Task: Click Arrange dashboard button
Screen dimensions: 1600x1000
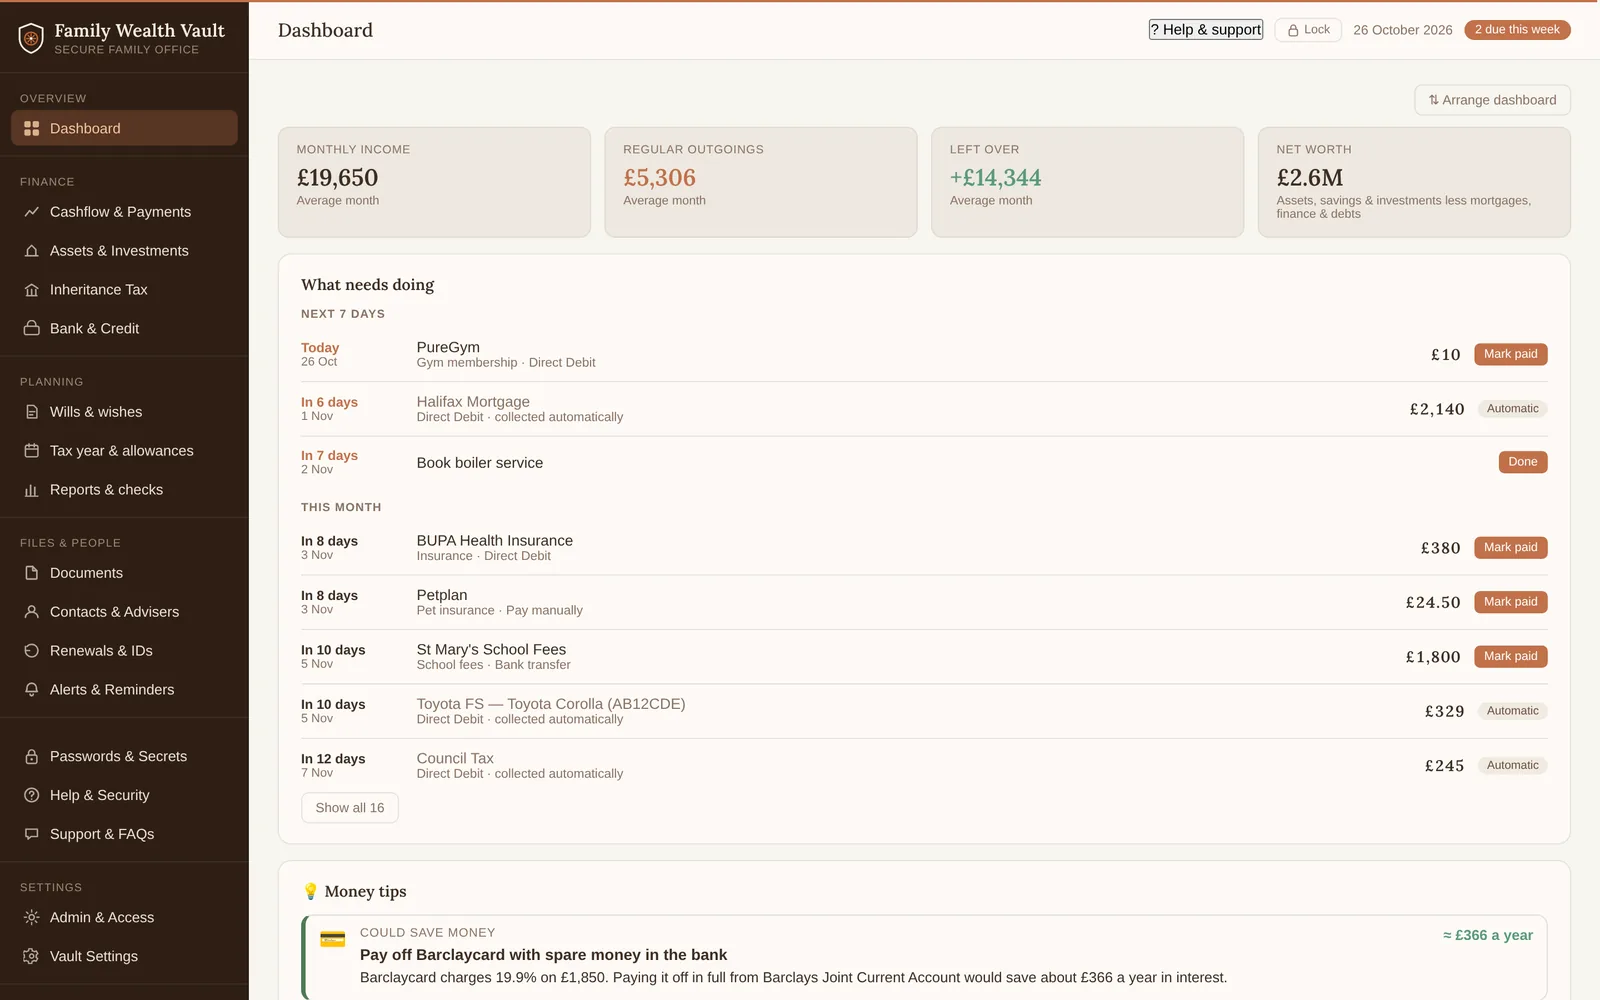Action: point(1492,100)
